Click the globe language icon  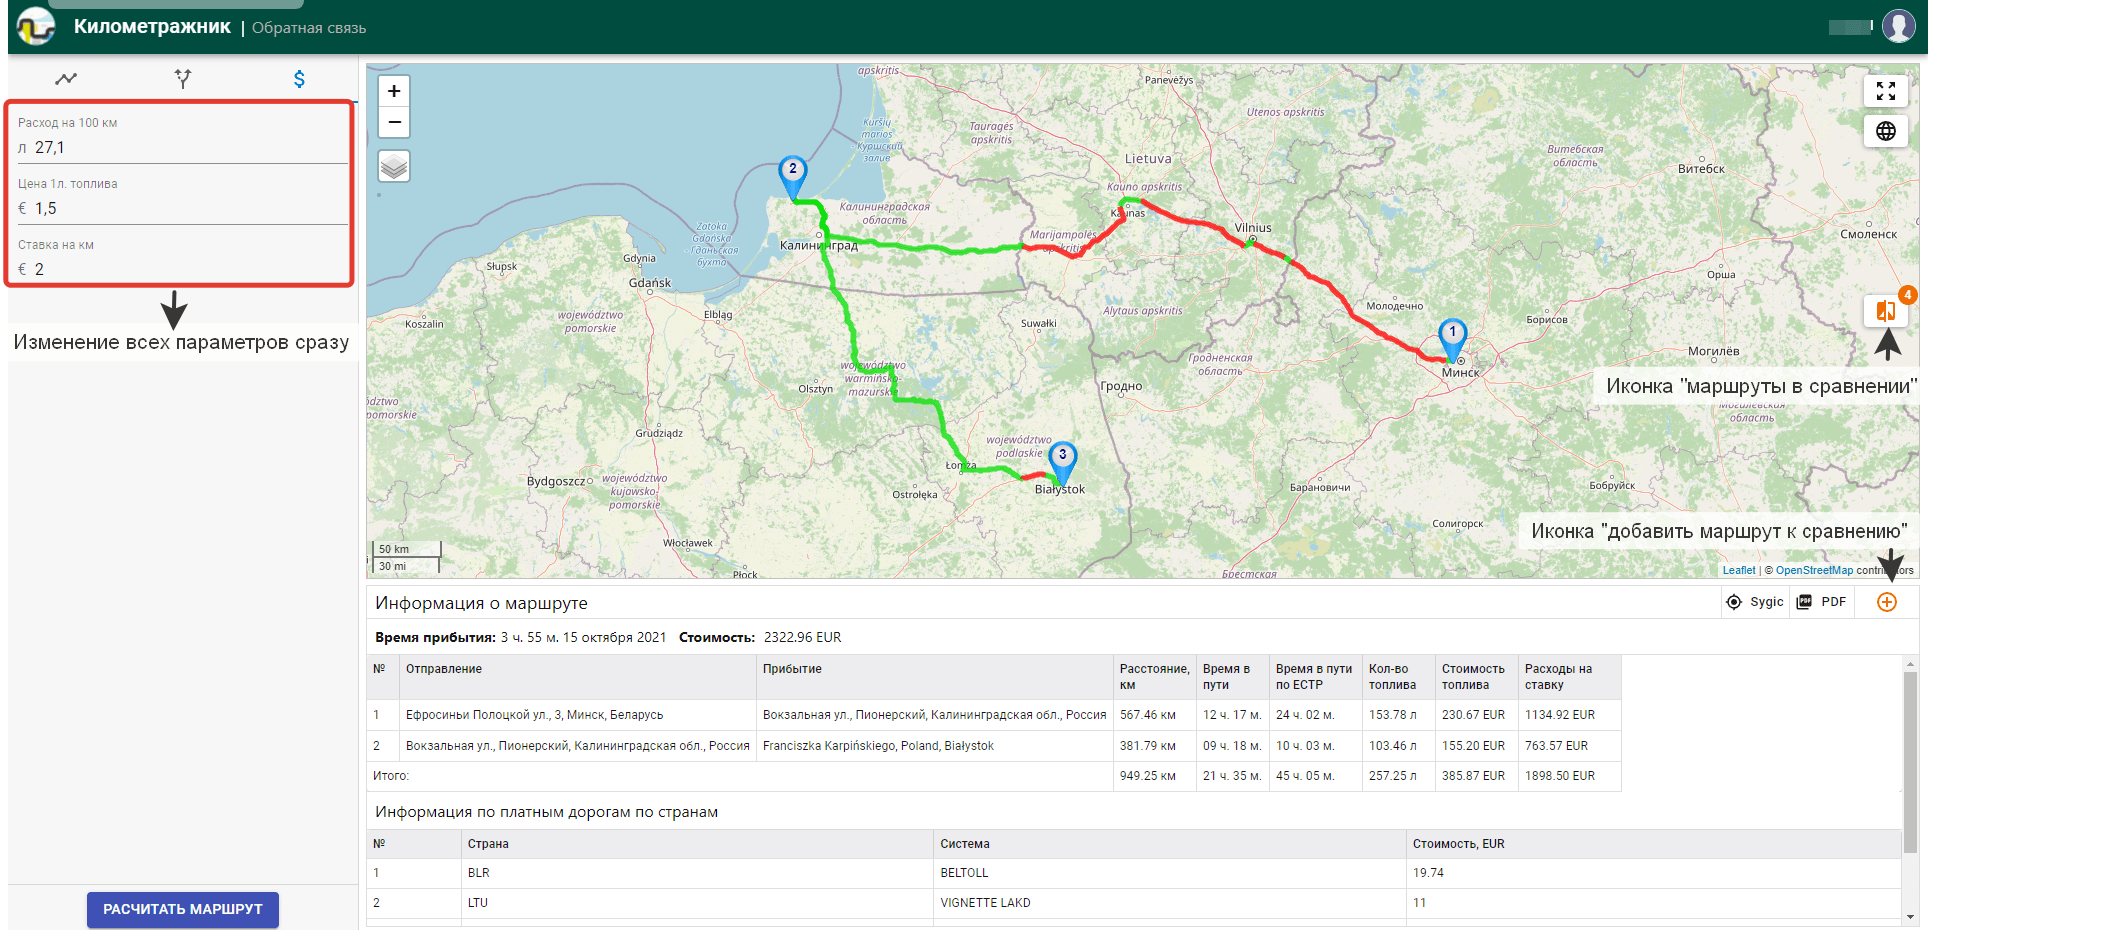tap(1885, 131)
